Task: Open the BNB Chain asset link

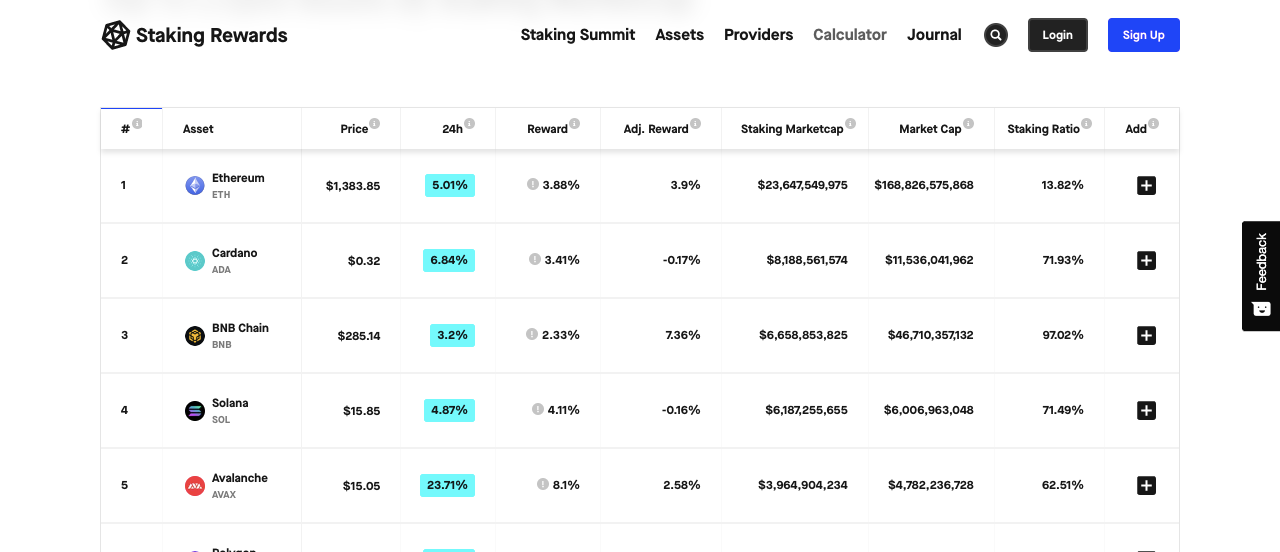Action: click(x=240, y=328)
